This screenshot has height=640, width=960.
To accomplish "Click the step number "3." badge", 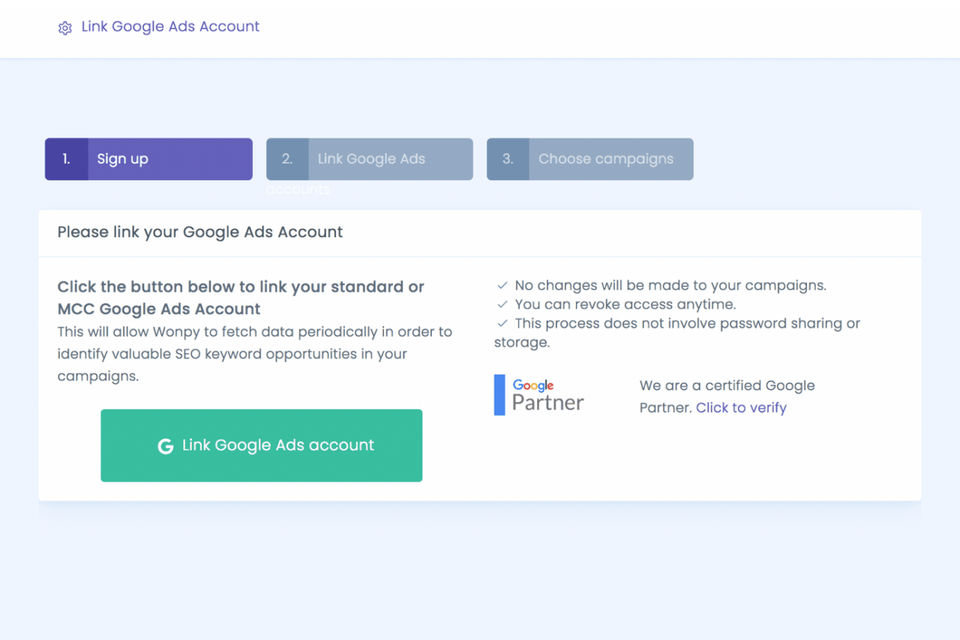I will coord(508,159).
